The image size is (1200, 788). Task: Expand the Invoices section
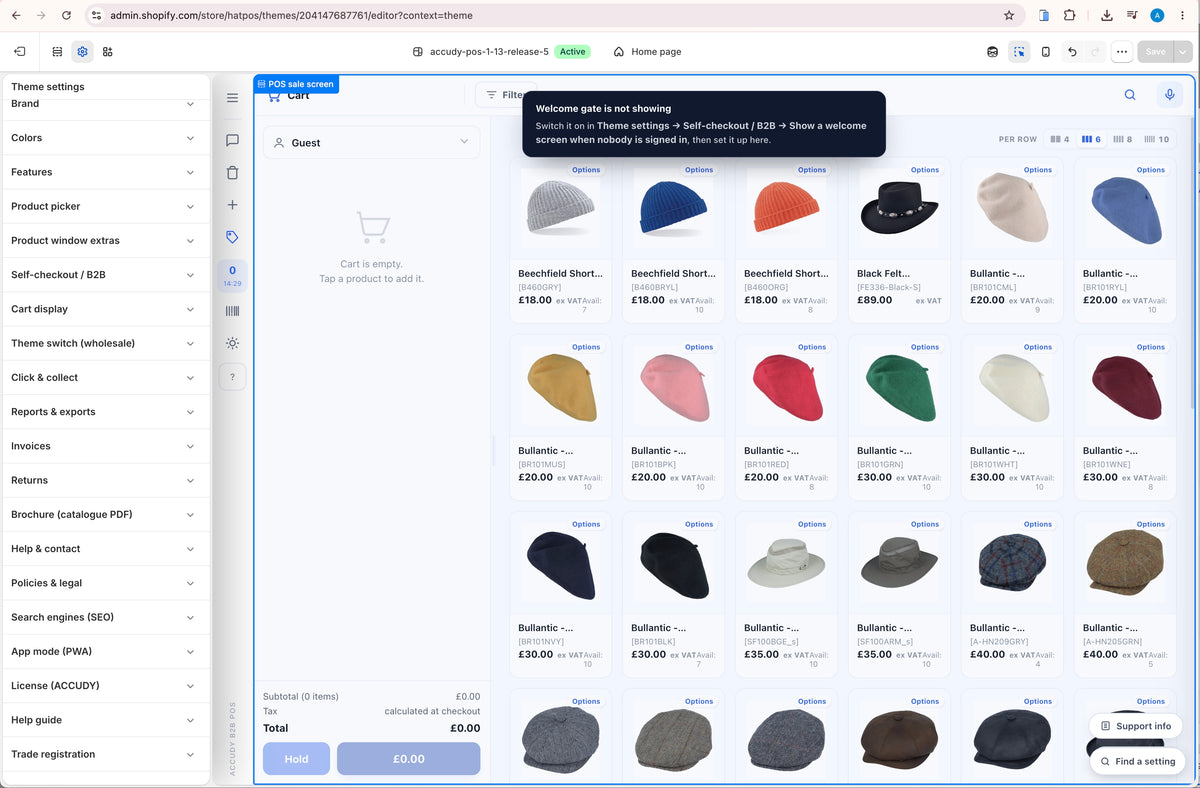[x=105, y=446]
